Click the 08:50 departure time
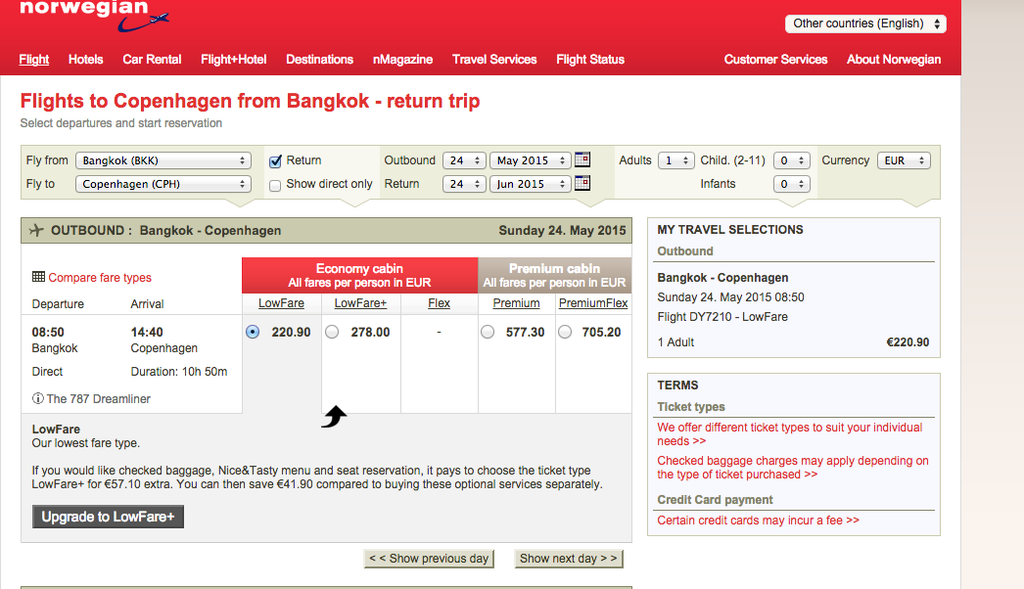 click(x=48, y=332)
